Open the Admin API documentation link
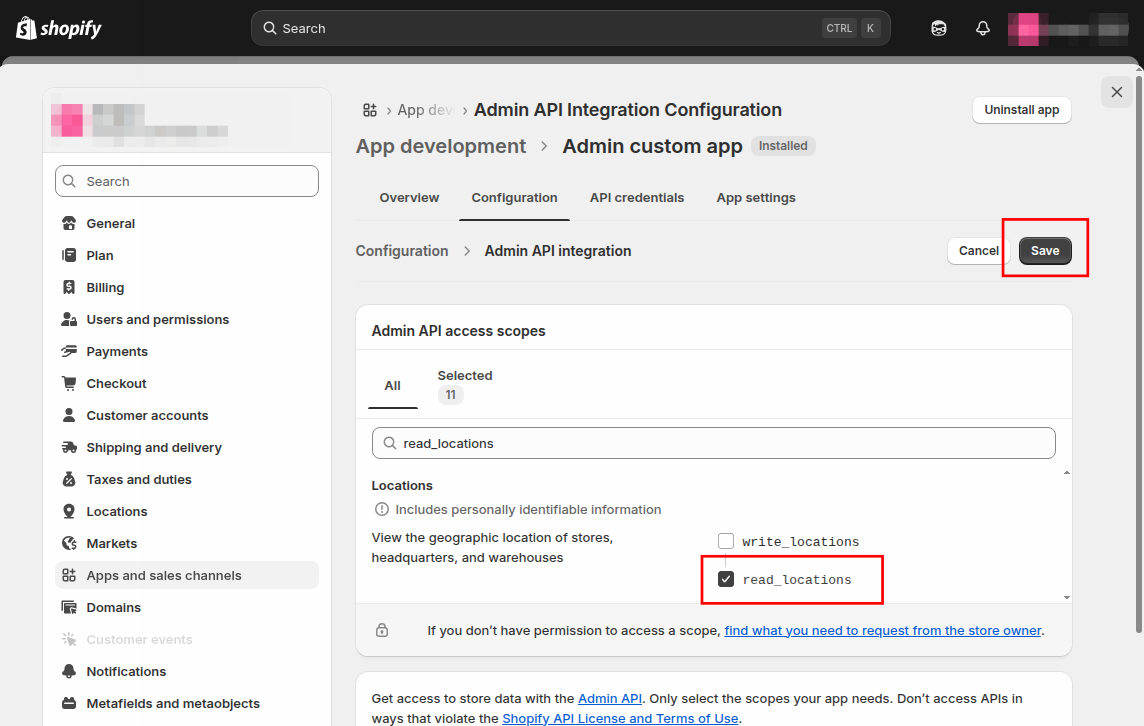 (x=610, y=699)
